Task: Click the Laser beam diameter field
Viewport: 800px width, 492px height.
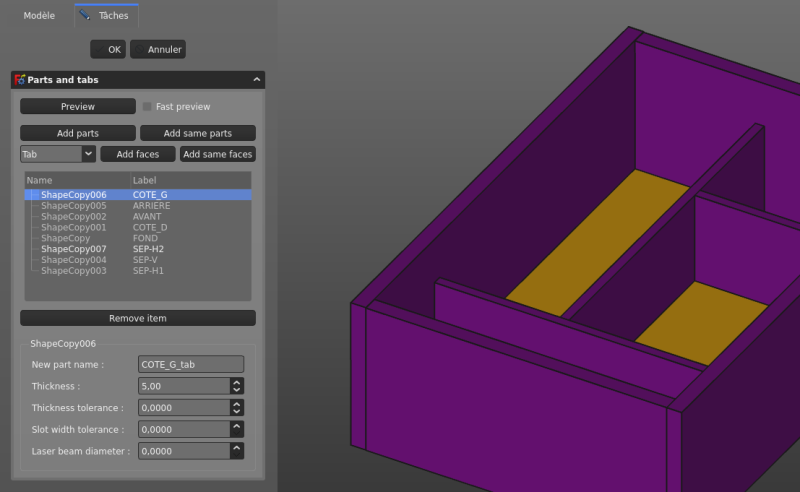Action: pyautogui.click(x=184, y=451)
